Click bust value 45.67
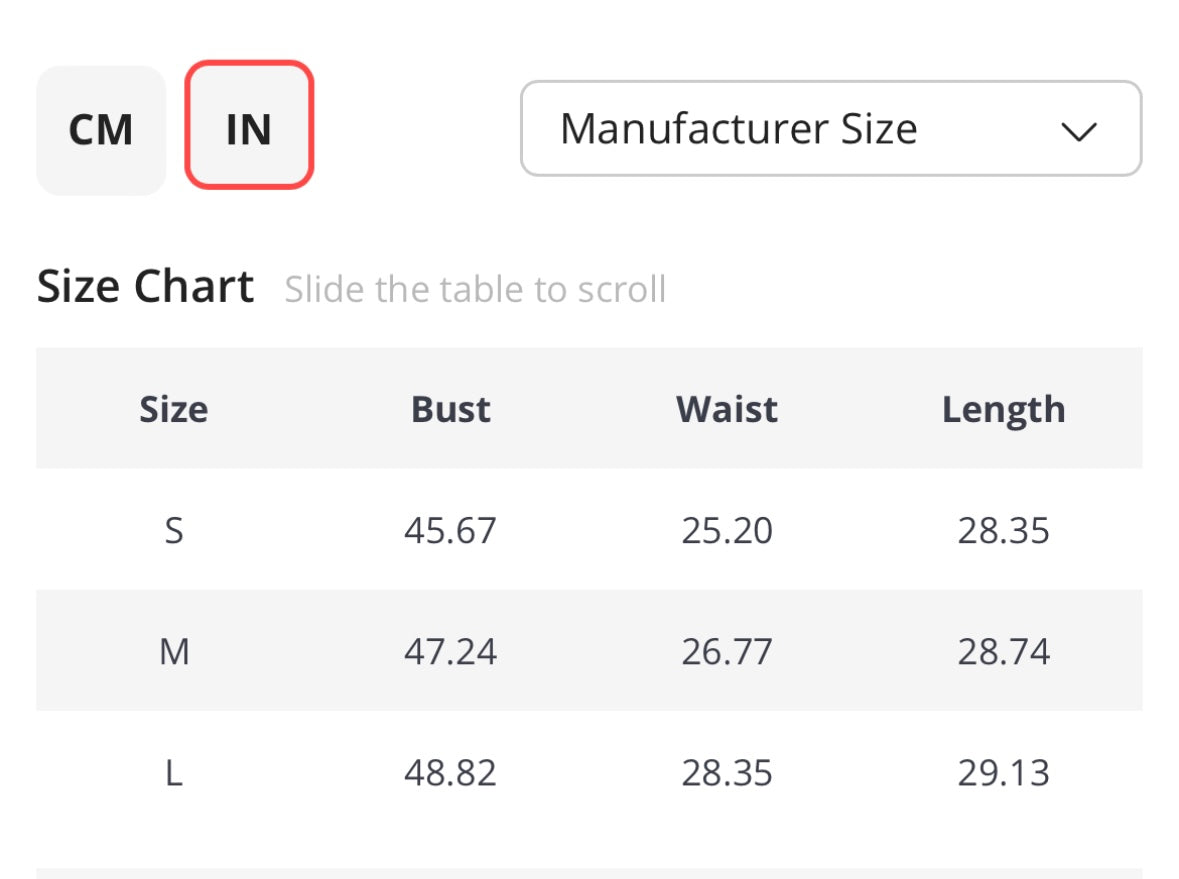The width and height of the screenshot is (1179, 879). (450, 530)
